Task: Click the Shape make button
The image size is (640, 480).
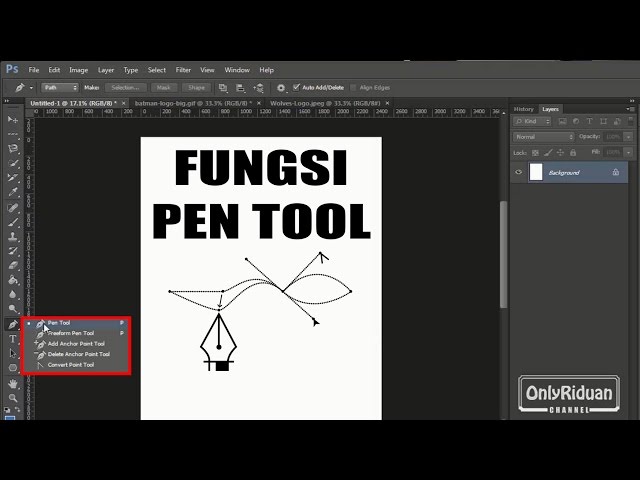Action: (196, 88)
